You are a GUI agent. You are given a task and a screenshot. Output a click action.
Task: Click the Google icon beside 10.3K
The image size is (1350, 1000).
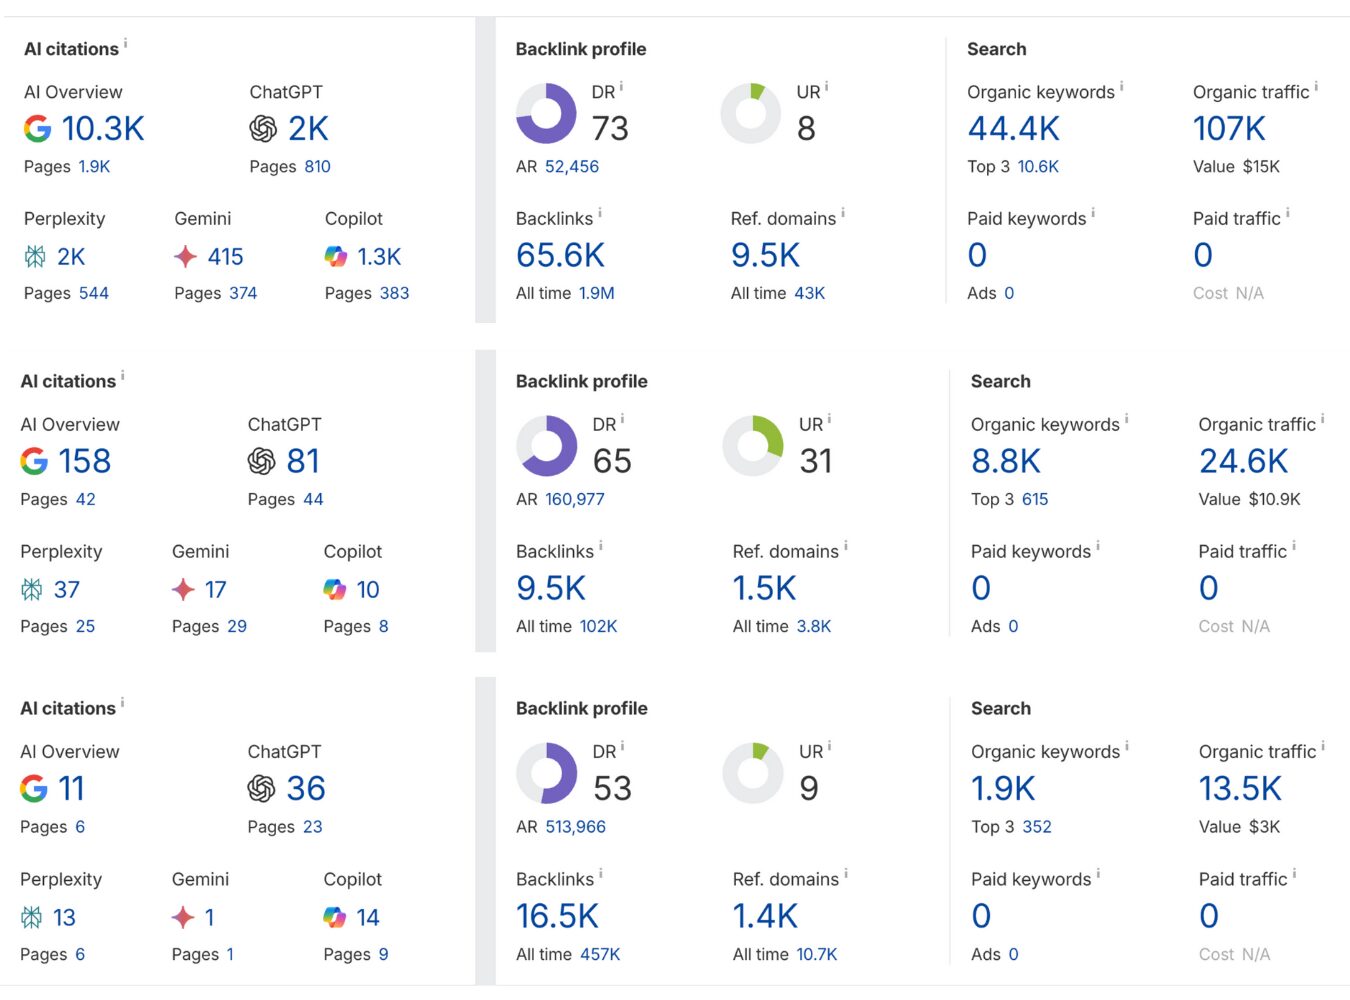(x=37, y=128)
